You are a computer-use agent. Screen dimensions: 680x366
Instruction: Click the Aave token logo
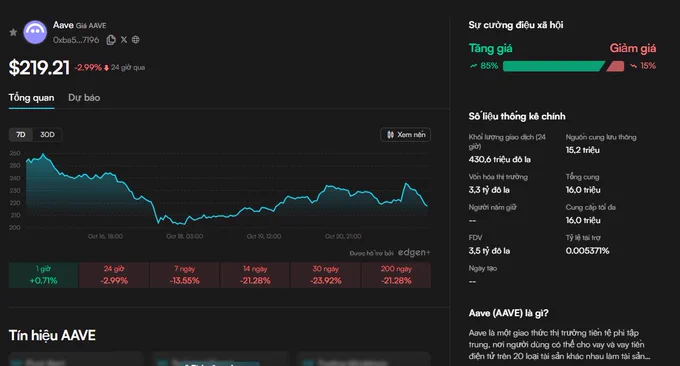pos(35,32)
